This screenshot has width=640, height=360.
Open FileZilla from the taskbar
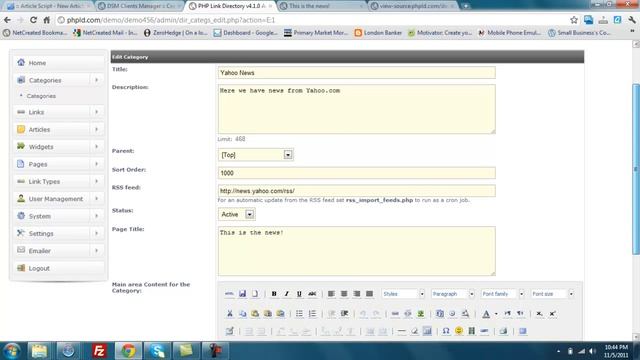tap(99, 351)
